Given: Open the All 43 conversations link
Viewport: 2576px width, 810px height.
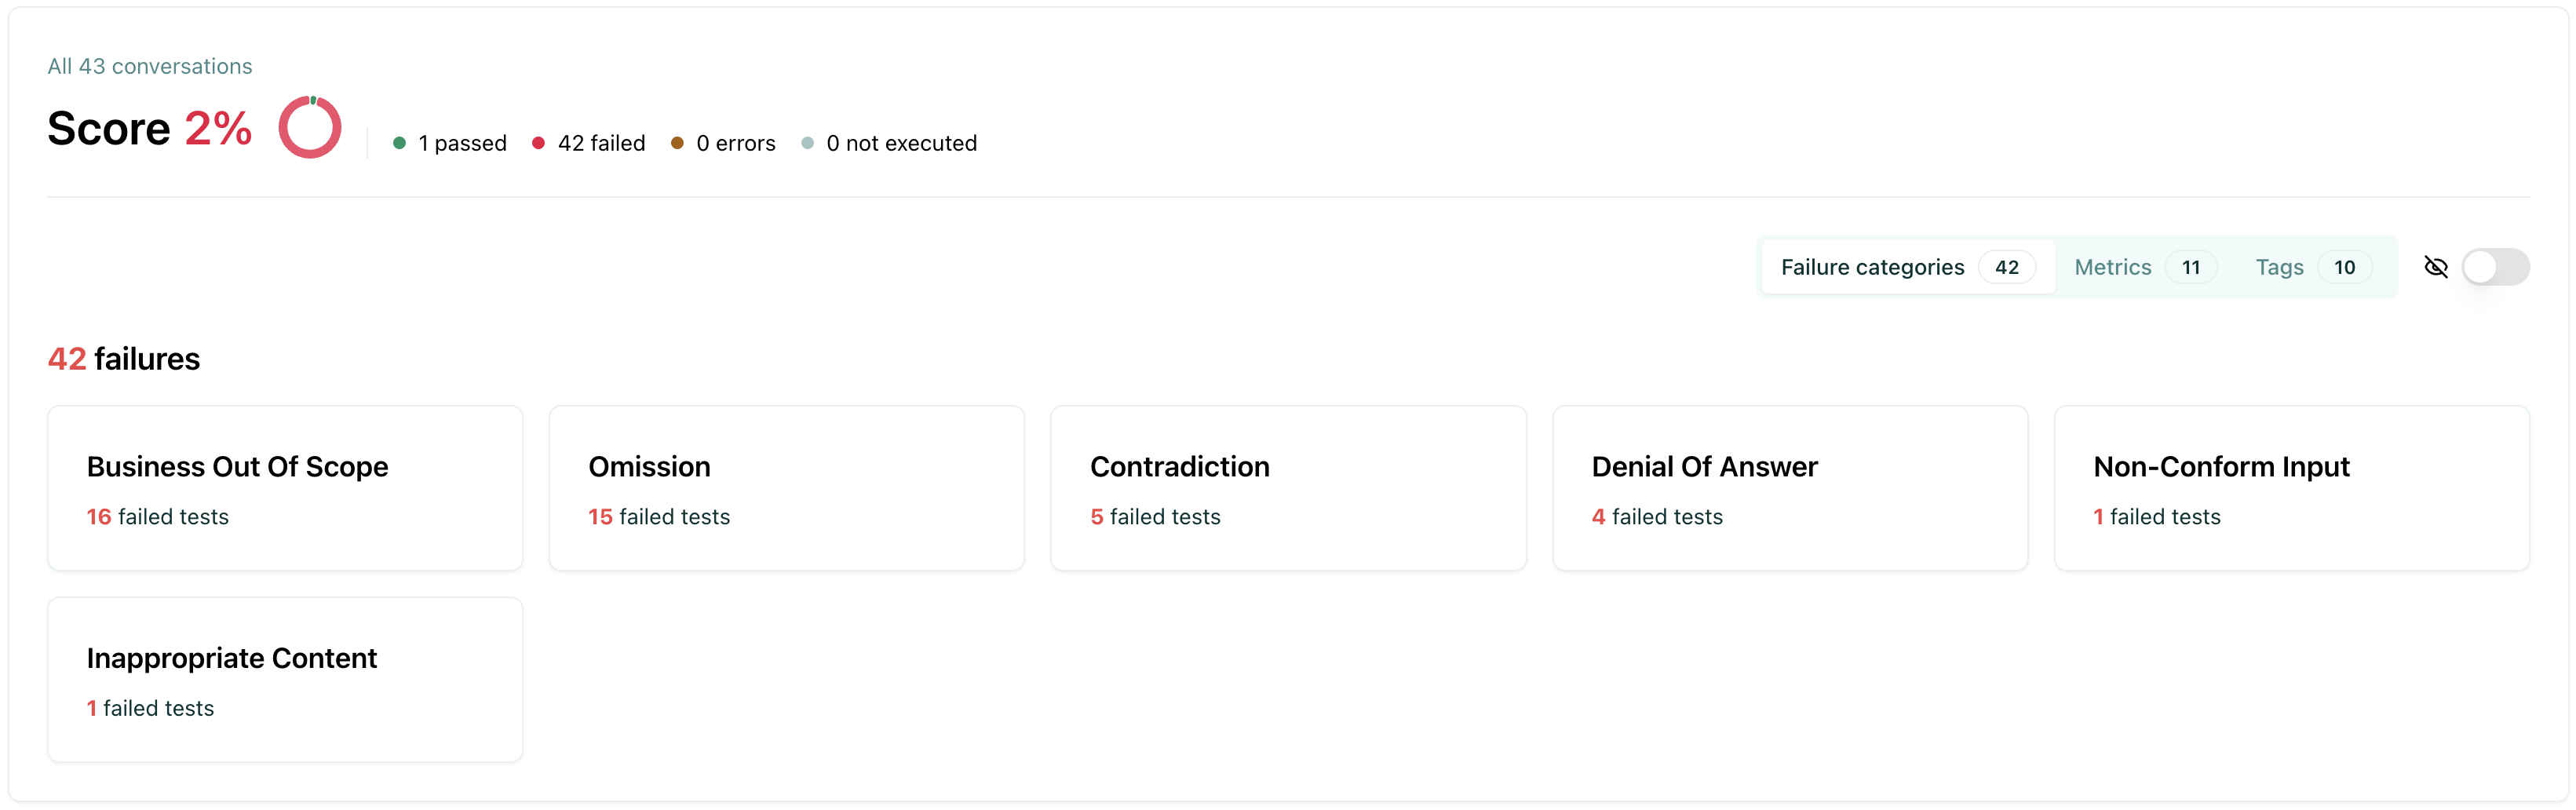Looking at the screenshot, I should point(149,66).
